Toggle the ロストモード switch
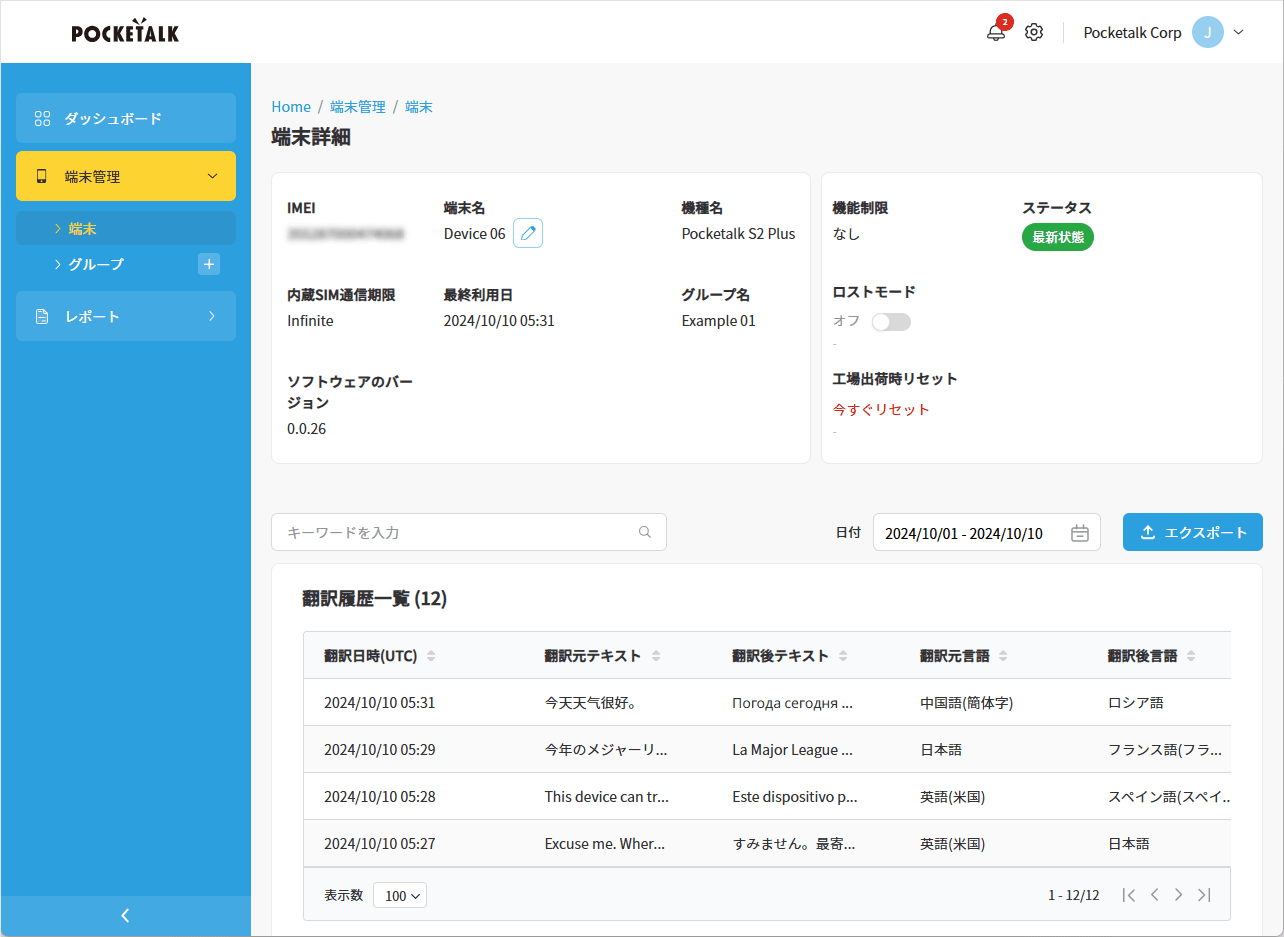 tap(891, 321)
